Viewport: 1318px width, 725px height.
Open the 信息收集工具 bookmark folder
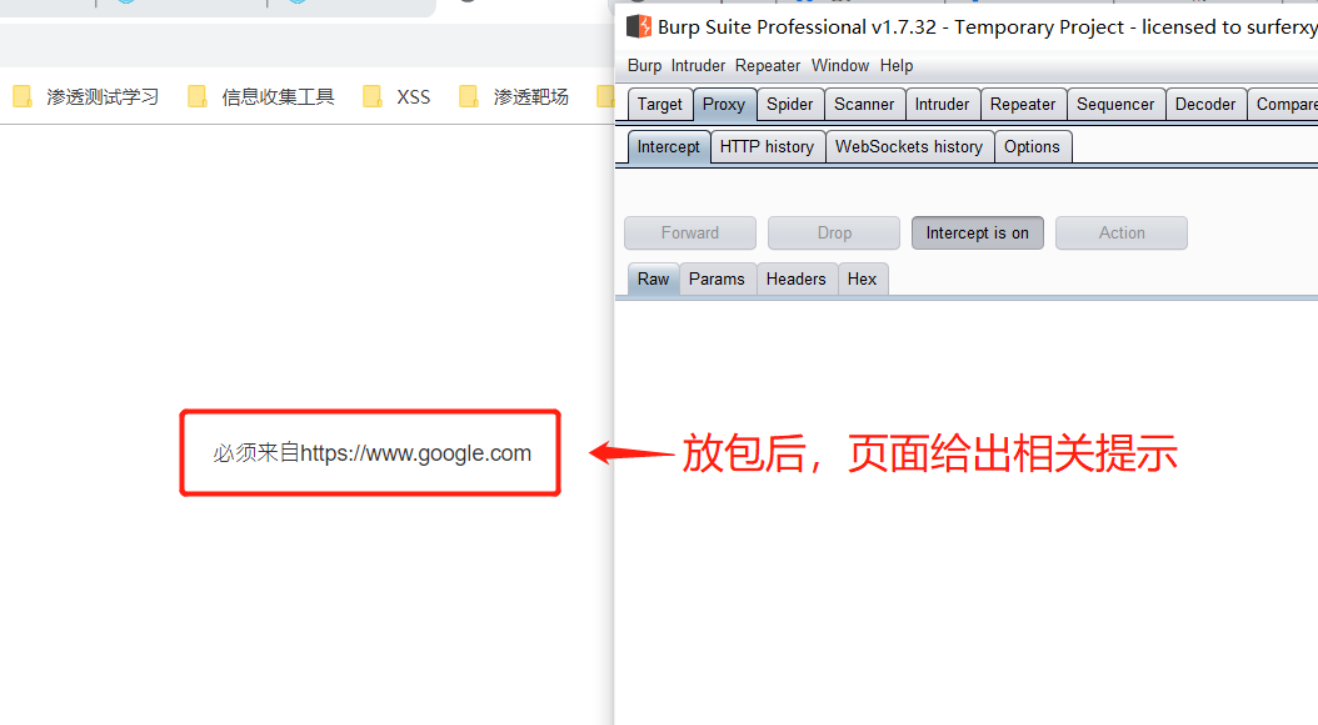pyautogui.click(x=261, y=97)
